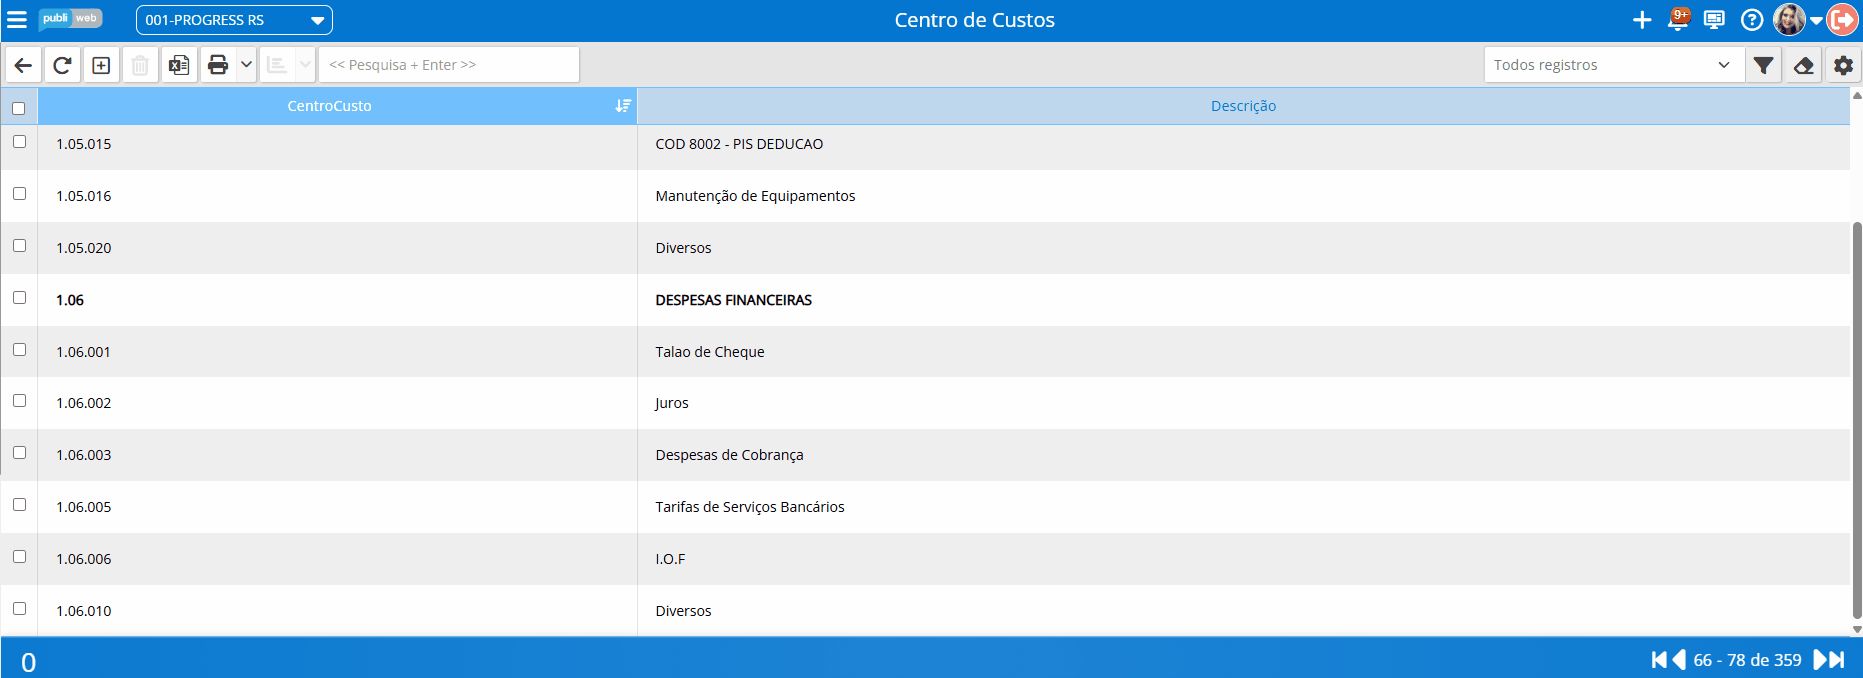Image resolution: width=1863 pixels, height=678 pixels.
Task: Export list to Excel
Action: [x=179, y=65]
